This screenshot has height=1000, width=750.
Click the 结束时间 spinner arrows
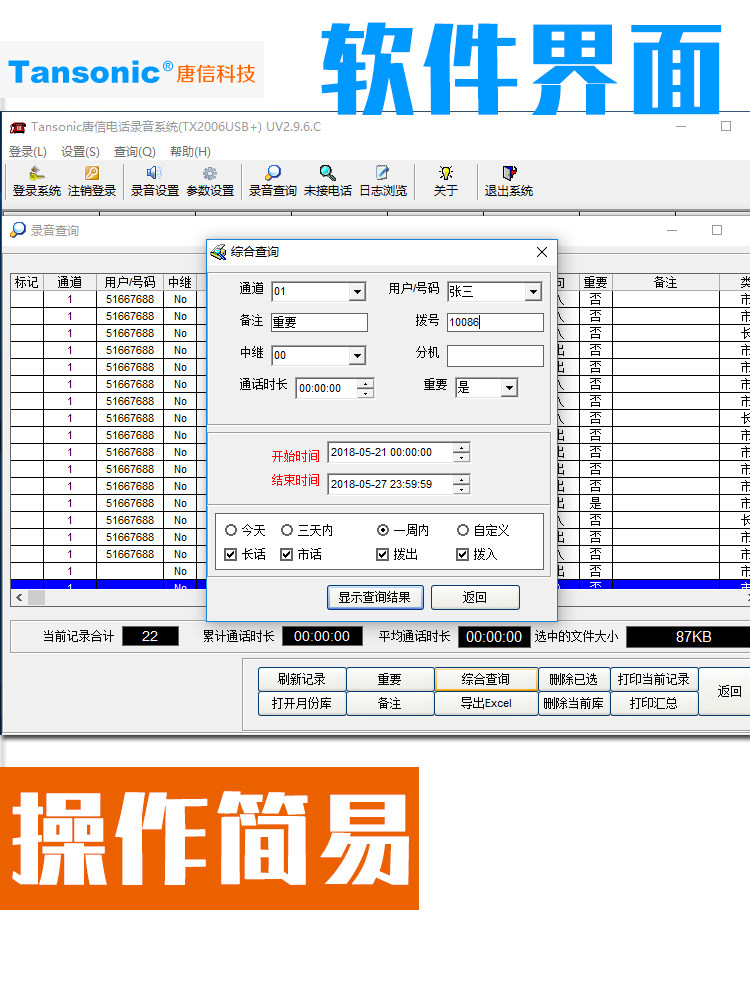[462, 484]
